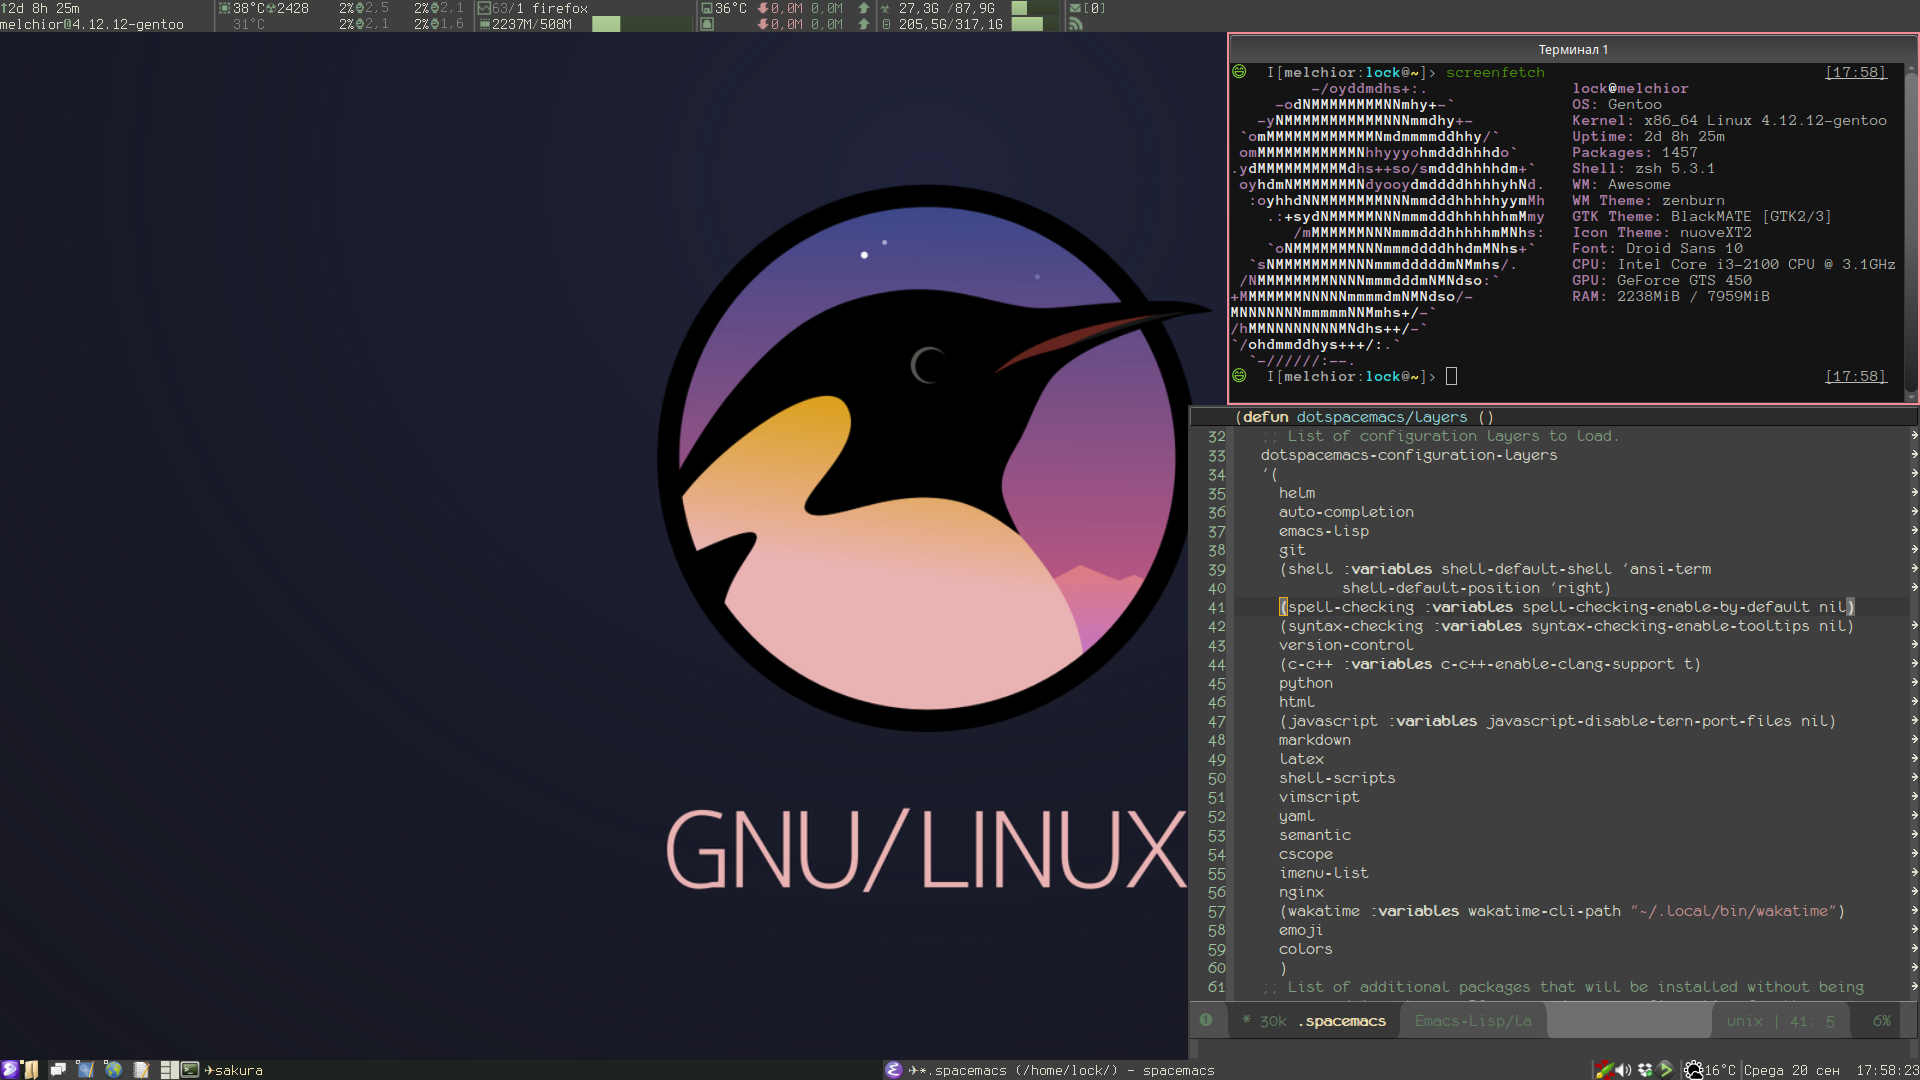This screenshot has height=1080, width=1920.
Task: Click on the 'helm' layer line
Action: 1296,493
